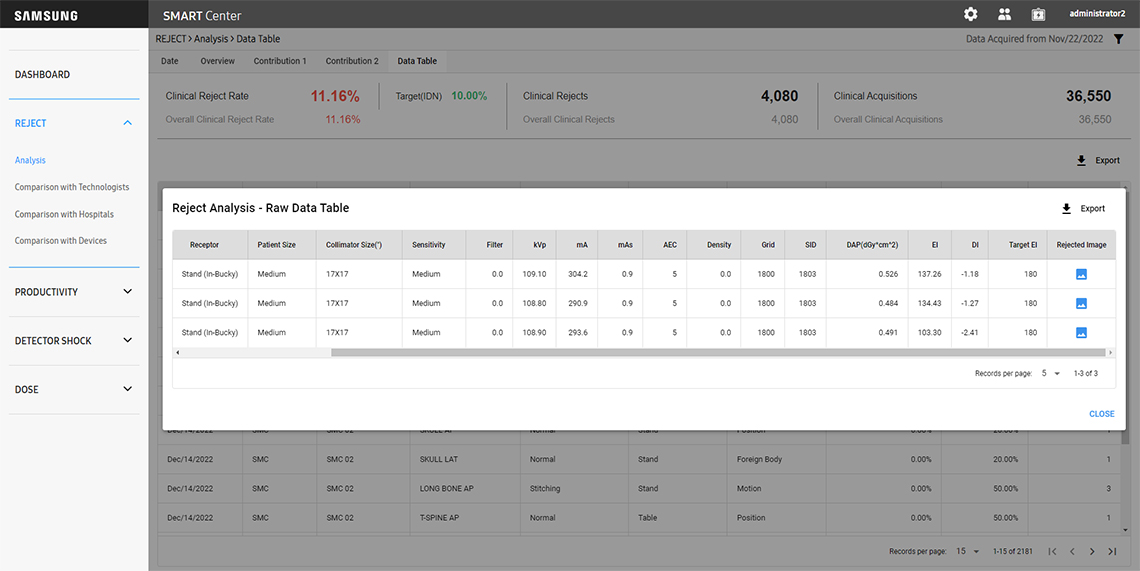The height and width of the screenshot is (571, 1140).
Task: Expand the PRODUCTIVITY sidebar section
Action: (127, 292)
